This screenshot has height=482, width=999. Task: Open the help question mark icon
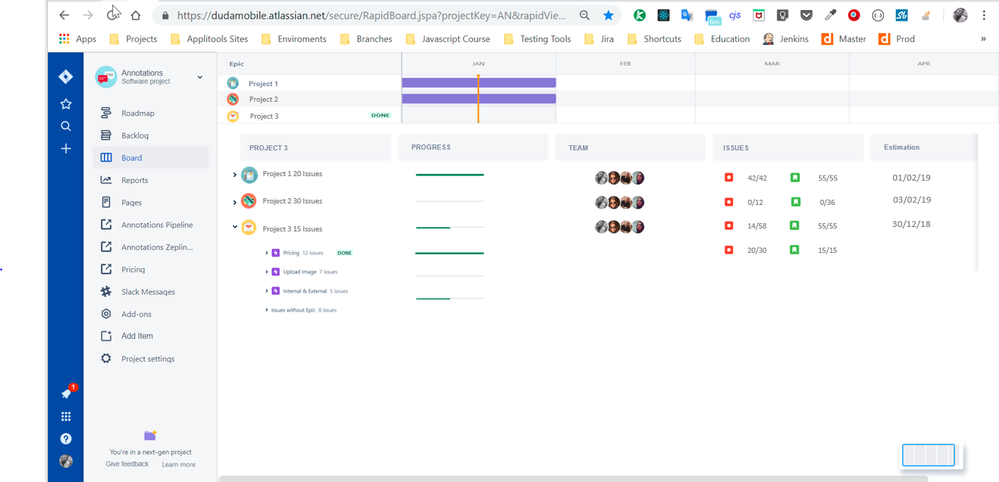pyautogui.click(x=66, y=439)
